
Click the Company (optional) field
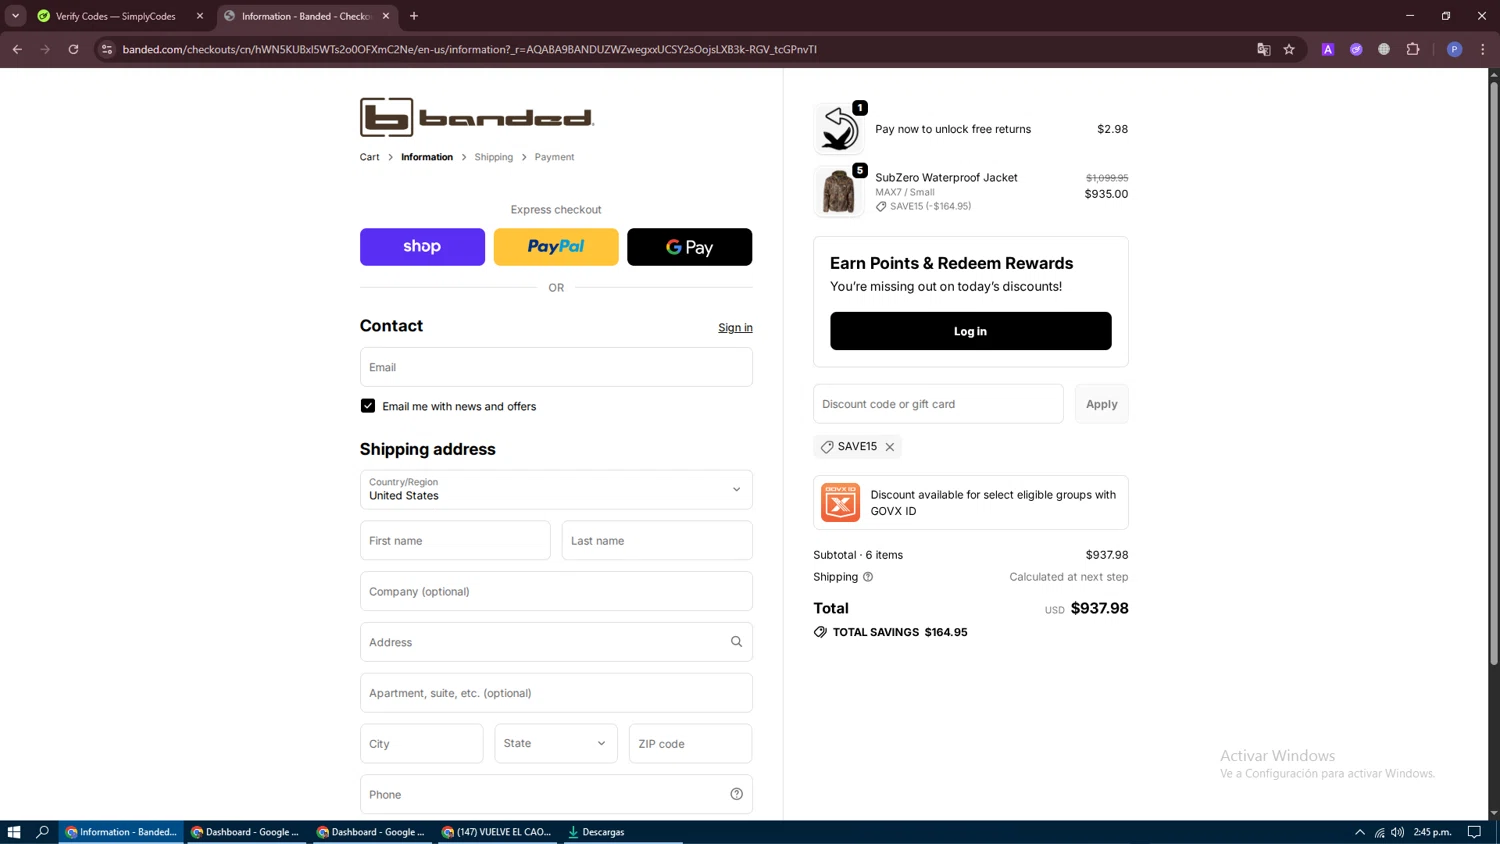(556, 591)
